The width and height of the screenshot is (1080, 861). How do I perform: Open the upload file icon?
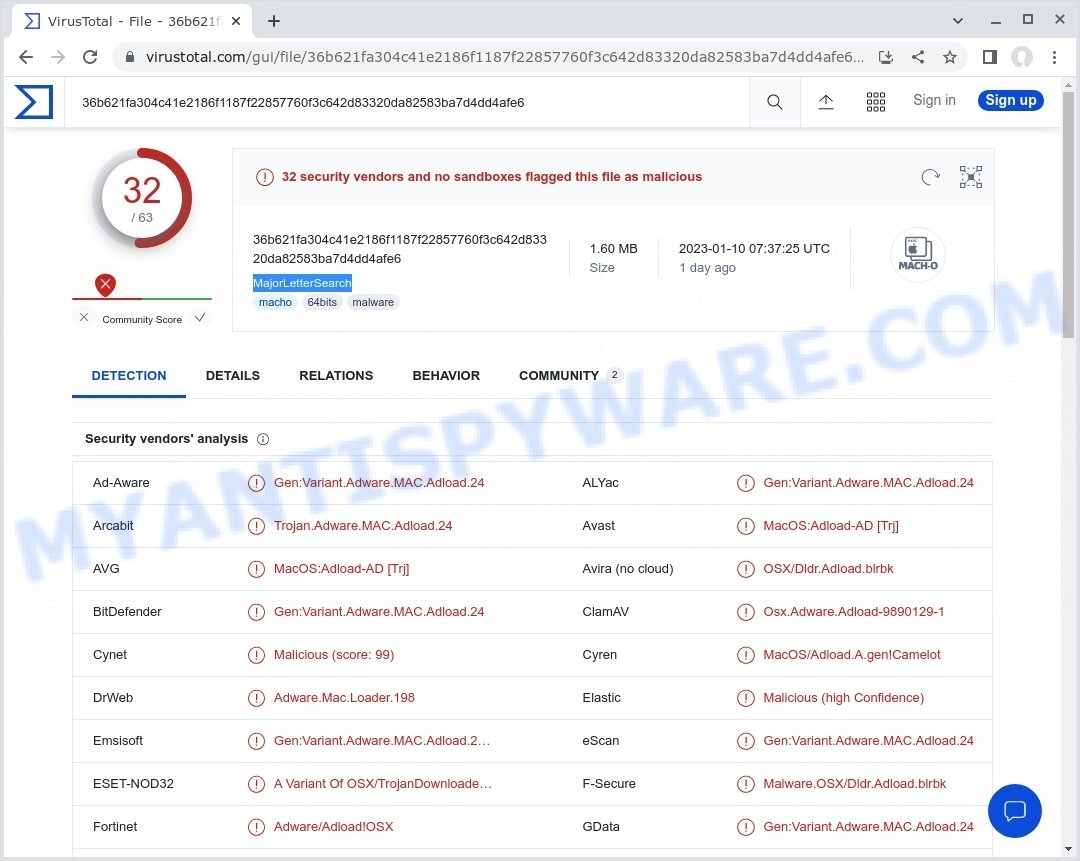[825, 102]
